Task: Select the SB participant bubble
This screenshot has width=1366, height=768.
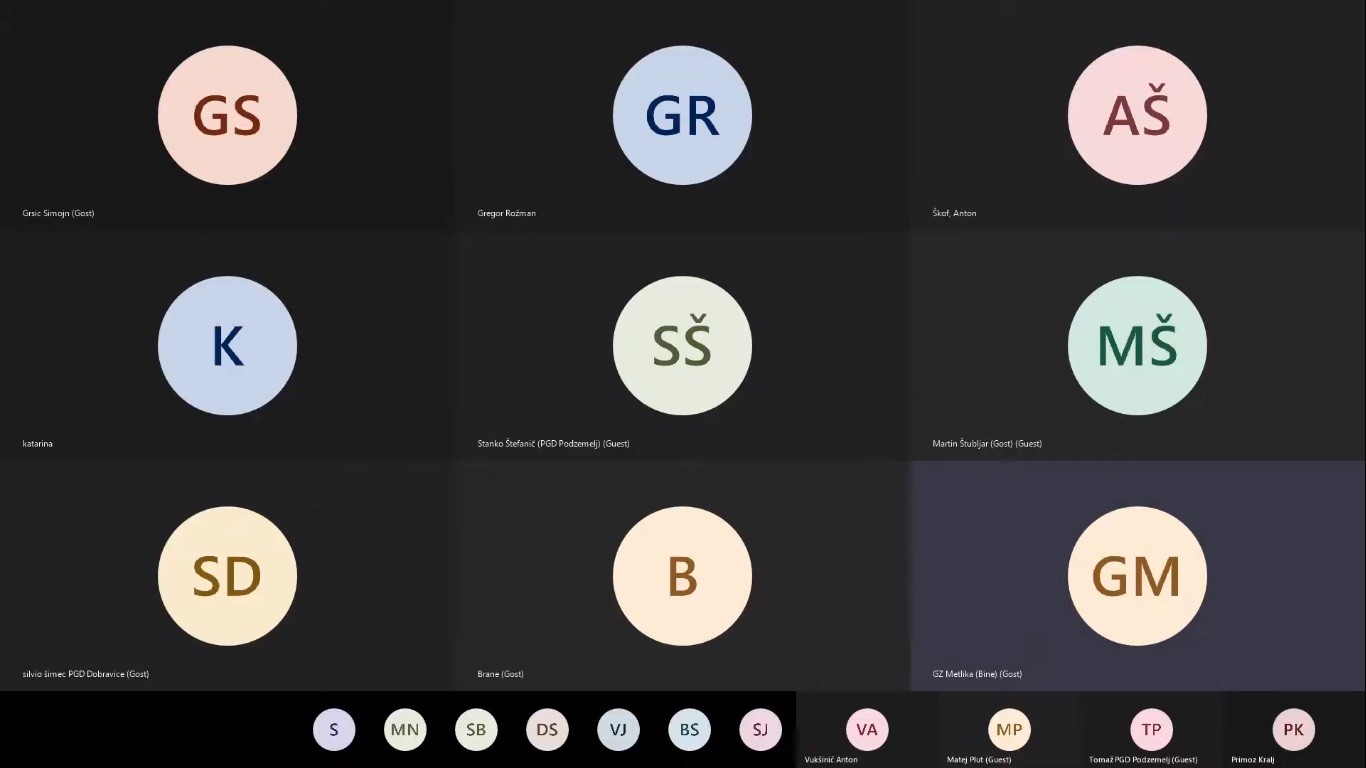Action: [x=476, y=730]
